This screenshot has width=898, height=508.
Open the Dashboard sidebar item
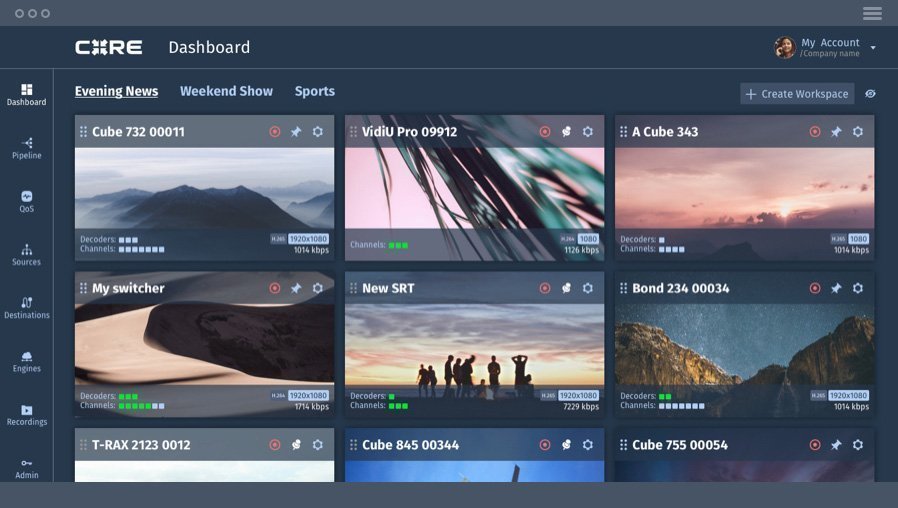26,95
